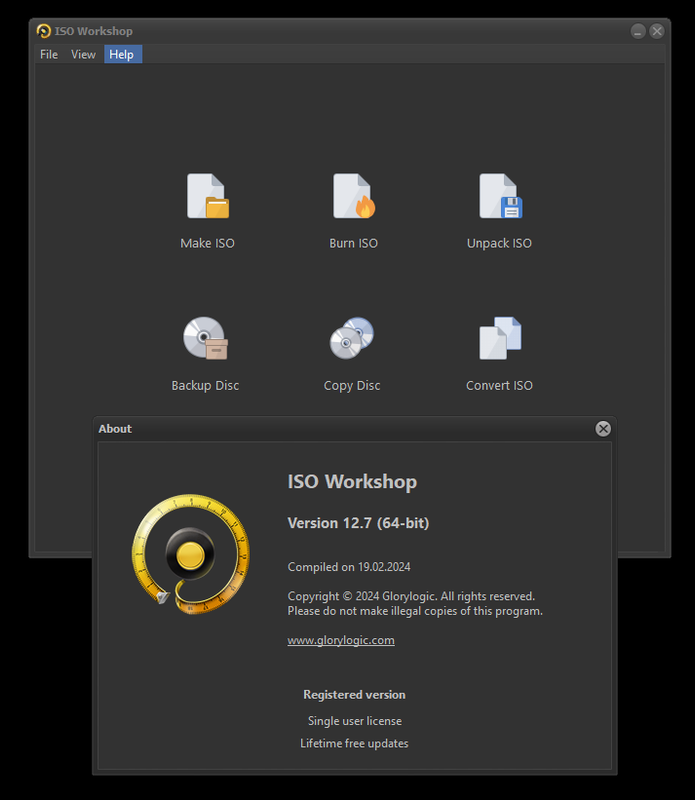This screenshot has height=800, width=695.
Task: Click the tape-measure logo in About dialog
Action: pos(190,554)
